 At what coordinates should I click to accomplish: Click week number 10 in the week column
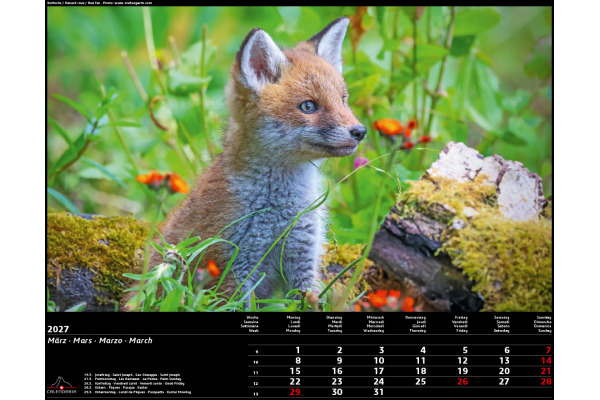click(x=256, y=362)
